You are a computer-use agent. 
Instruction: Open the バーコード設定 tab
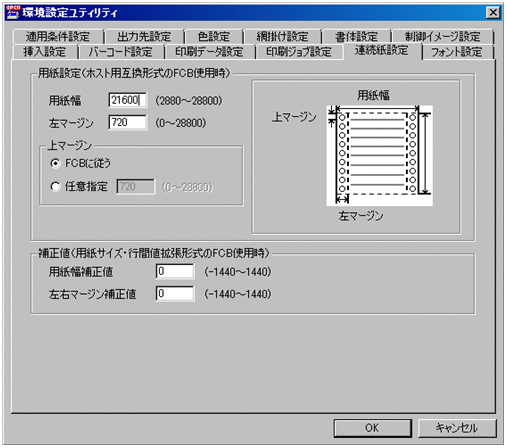tap(121, 52)
